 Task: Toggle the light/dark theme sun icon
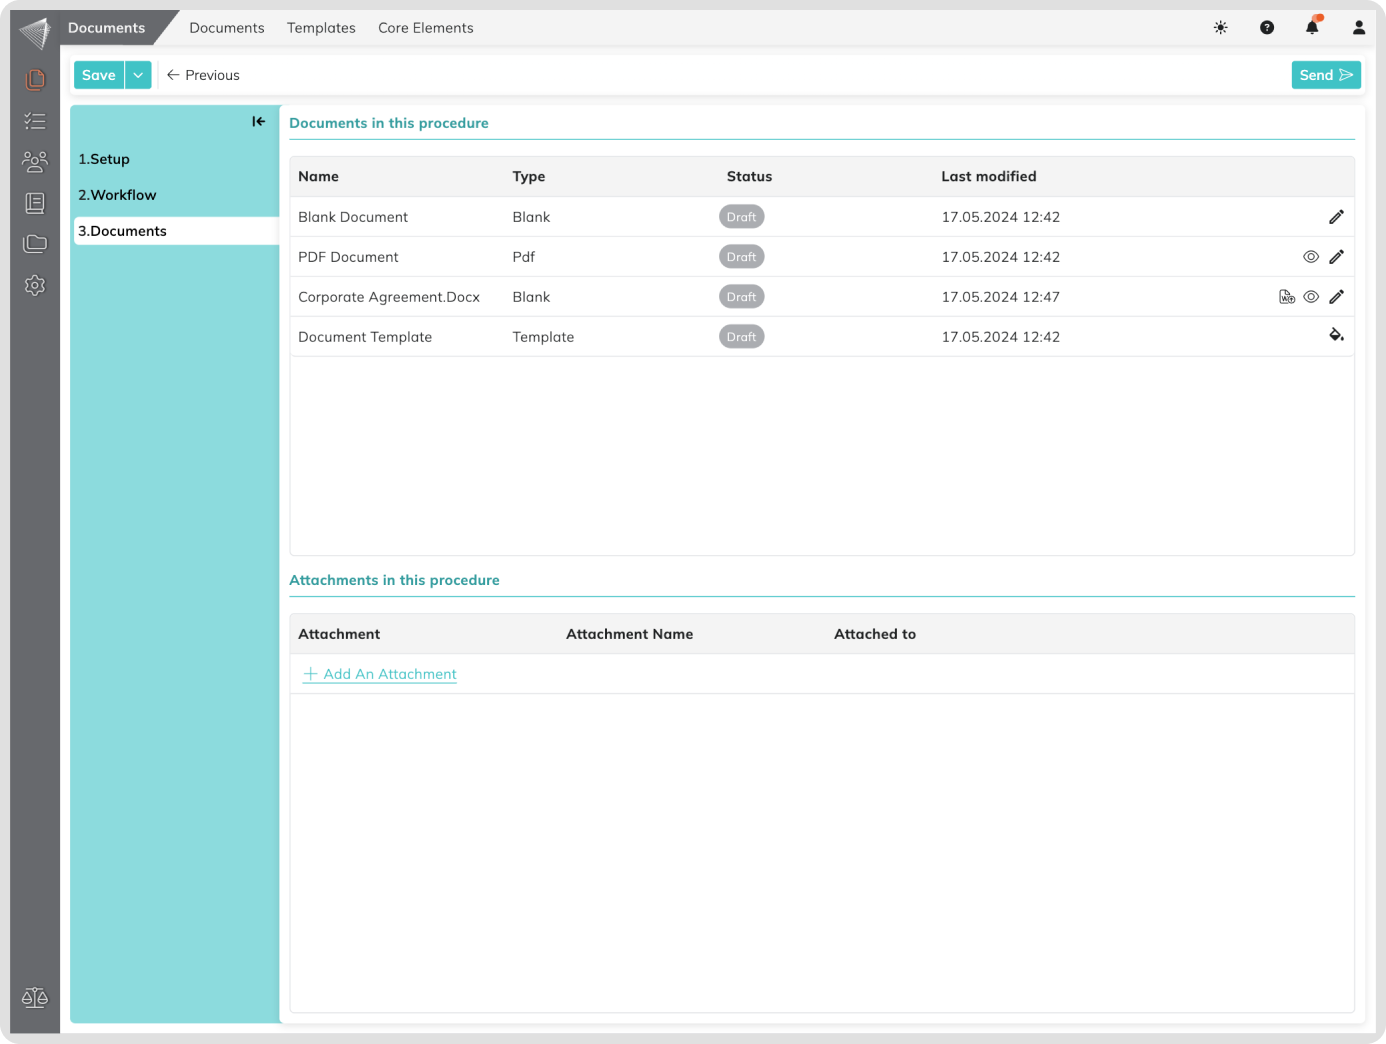(x=1220, y=28)
